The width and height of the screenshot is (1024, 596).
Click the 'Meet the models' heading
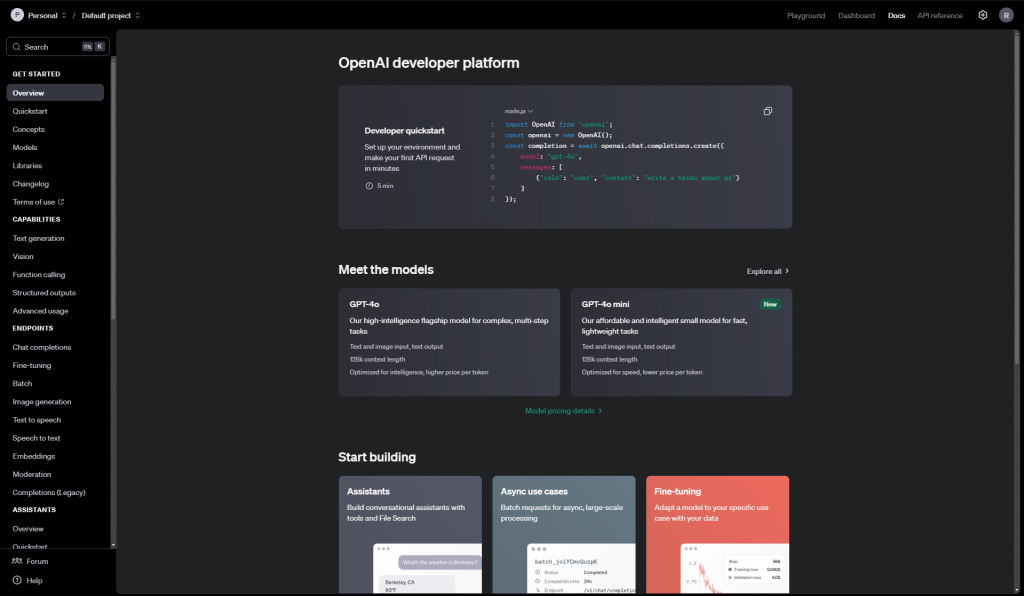(386, 270)
